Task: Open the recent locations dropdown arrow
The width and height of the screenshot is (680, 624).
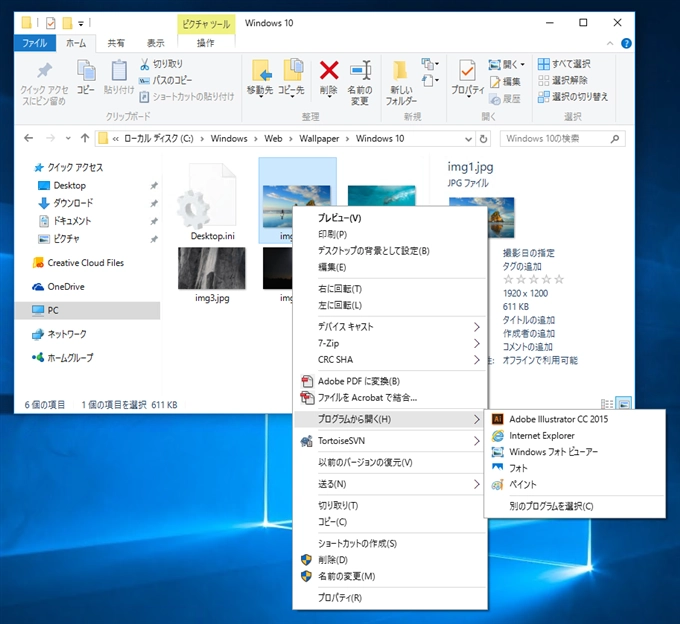Action: (x=68, y=138)
